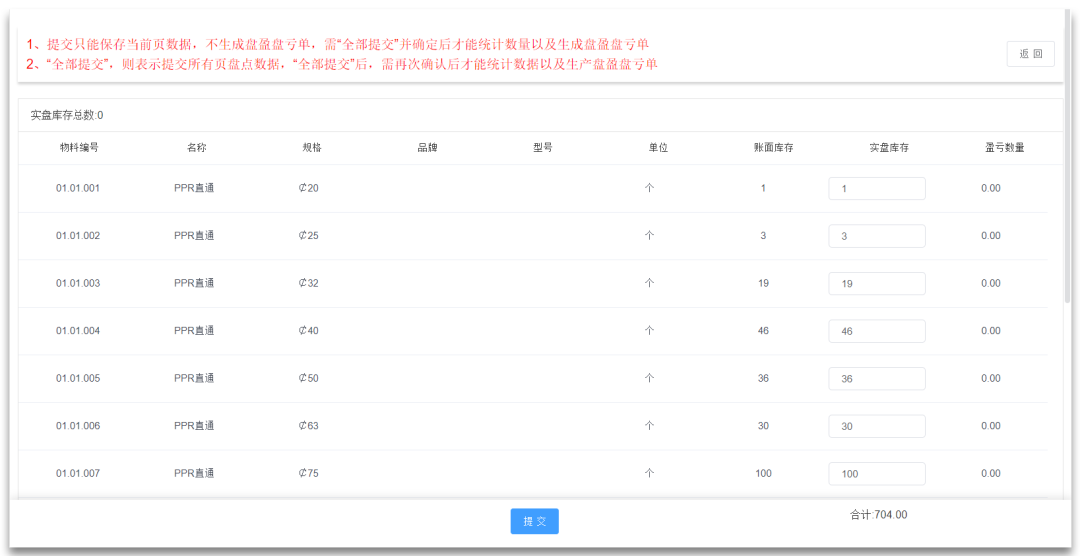This screenshot has width=1080, height=556.
Task: Click book stock value 19 in 账面库存
Action: tap(763, 283)
